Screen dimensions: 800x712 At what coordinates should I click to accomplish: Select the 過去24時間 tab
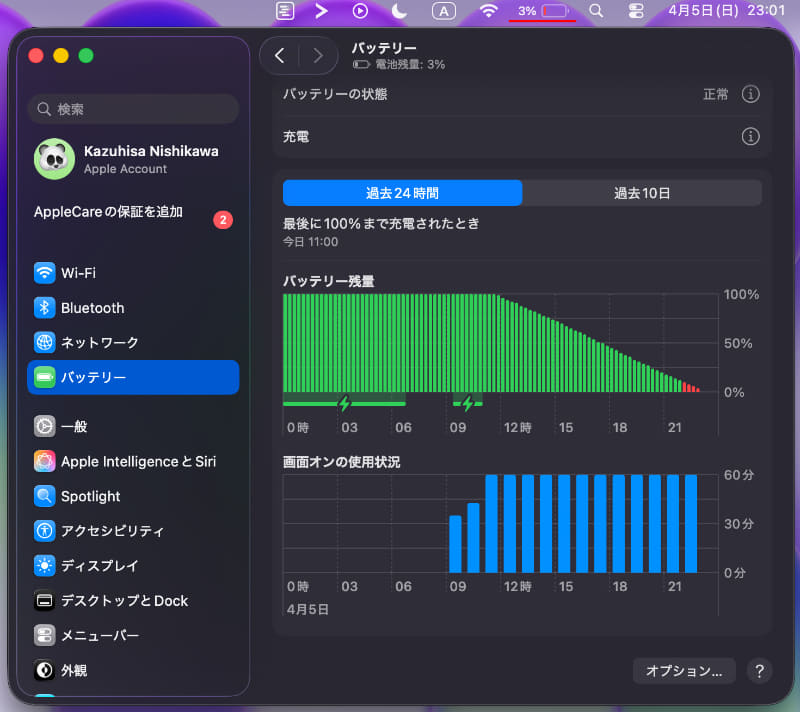(404, 193)
